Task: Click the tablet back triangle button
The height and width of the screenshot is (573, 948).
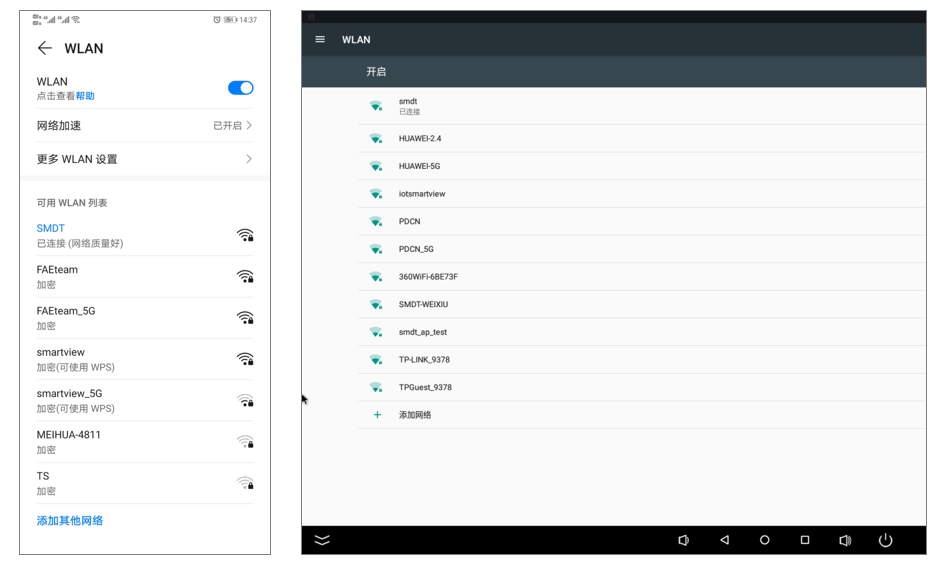Action: tap(724, 540)
